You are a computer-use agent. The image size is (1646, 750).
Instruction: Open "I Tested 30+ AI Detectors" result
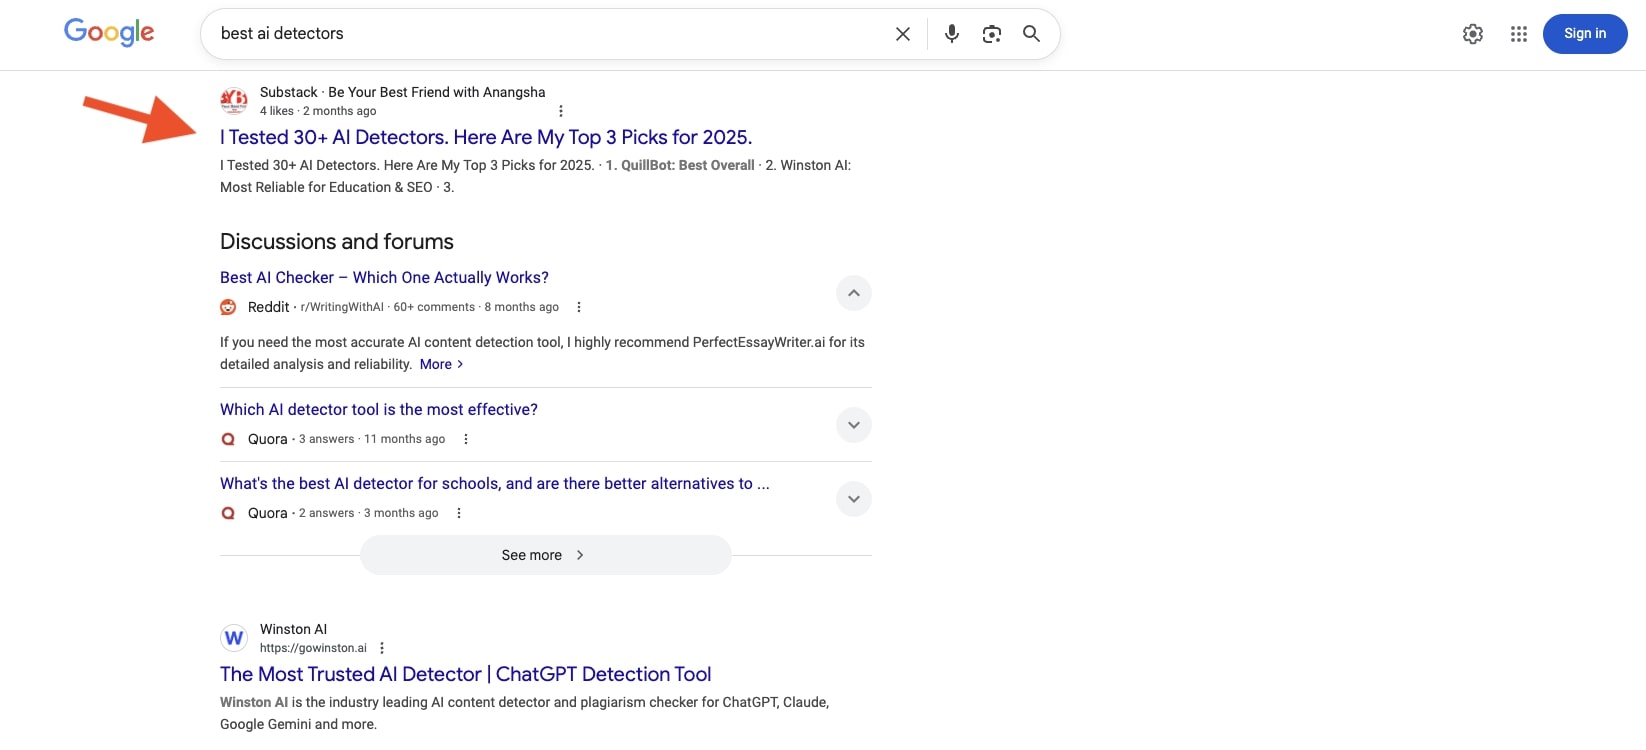[486, 137]
